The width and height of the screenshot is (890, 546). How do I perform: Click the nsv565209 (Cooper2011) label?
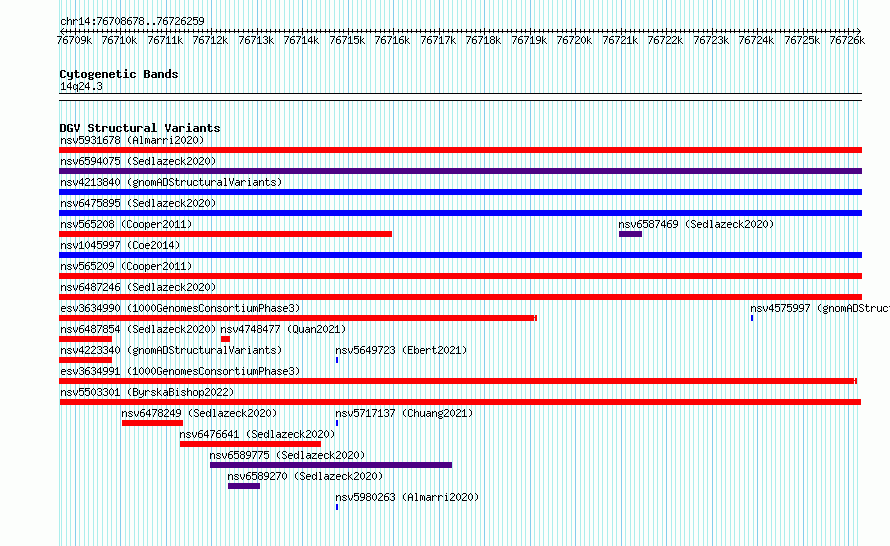126,266
